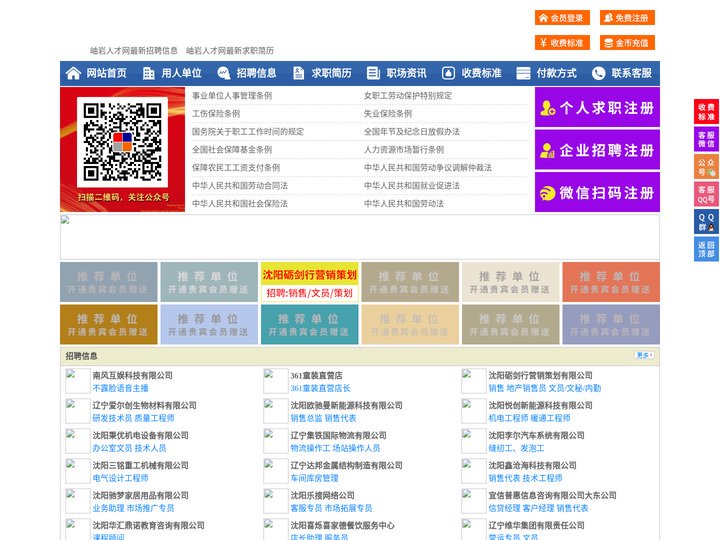Click the person icon on 企业招聘注册

(547, 150)
